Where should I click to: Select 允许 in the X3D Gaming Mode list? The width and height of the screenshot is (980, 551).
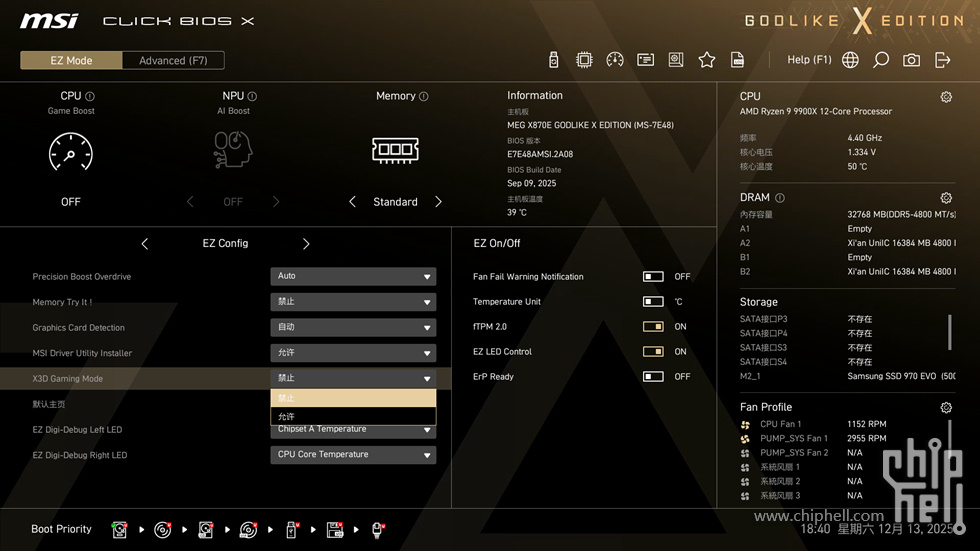pyautogui.click(x=353, y=416)
